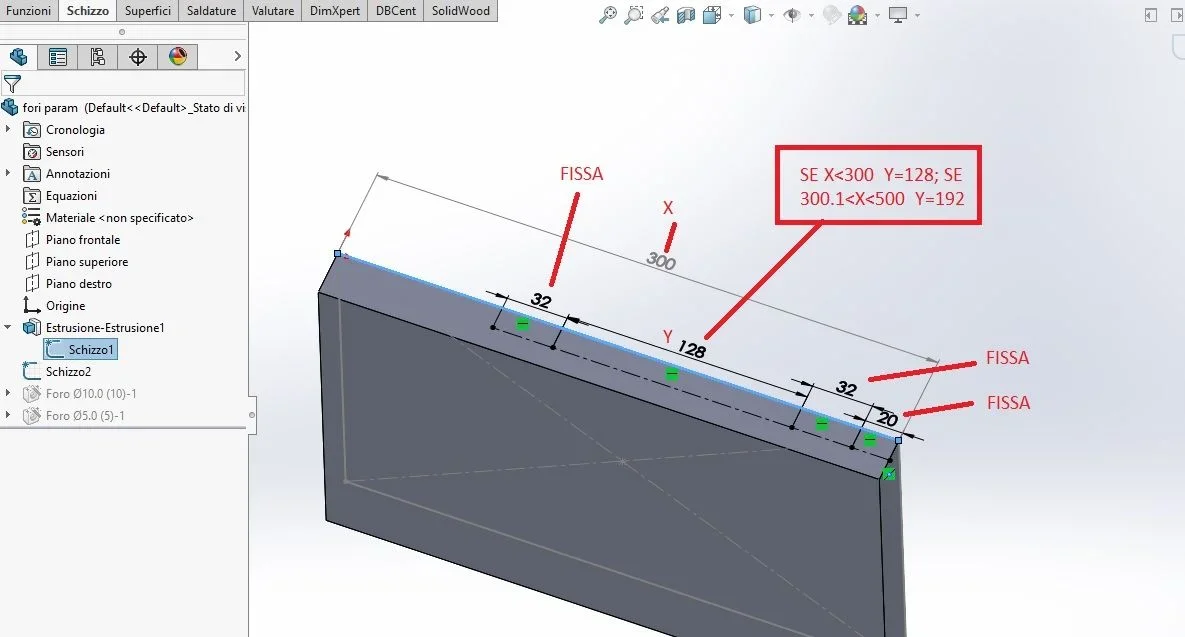Click the filter funnel icon
The image size is (1185, 637).
point(12,83)
